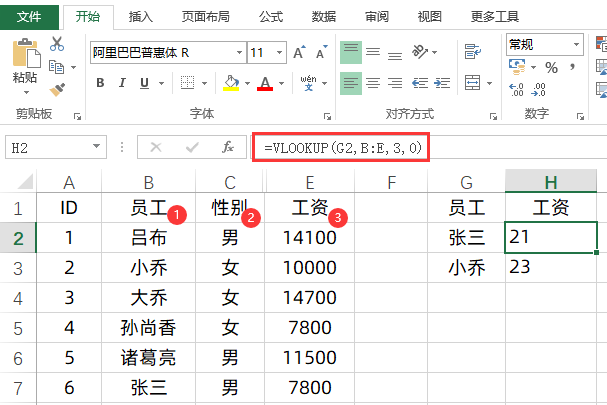Merge and center cells icon
607x405 pixels.
(x=472, y=83)
